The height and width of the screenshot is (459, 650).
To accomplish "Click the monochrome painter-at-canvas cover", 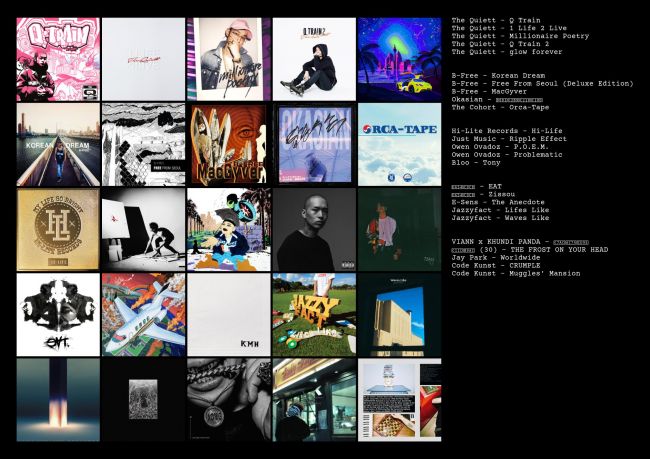I will [143, 230].
